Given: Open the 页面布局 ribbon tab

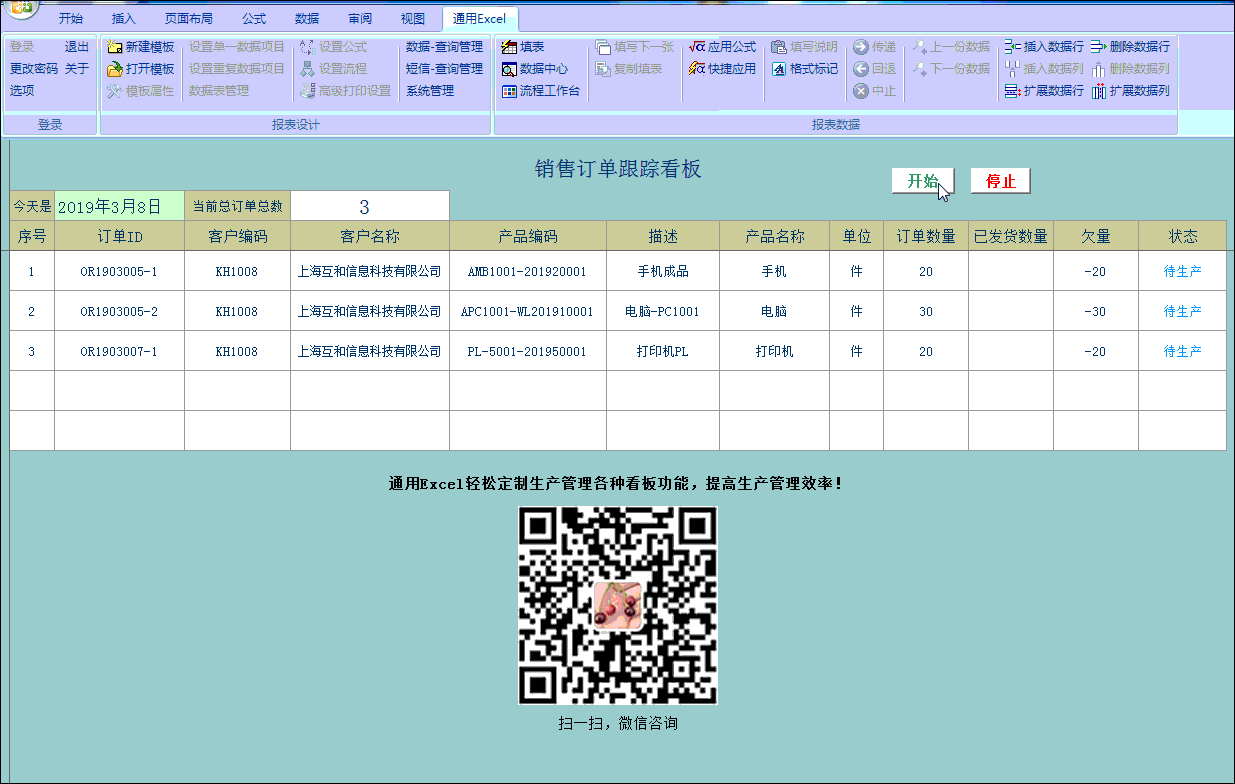Looking at the screenshot, I should [189, 19].
